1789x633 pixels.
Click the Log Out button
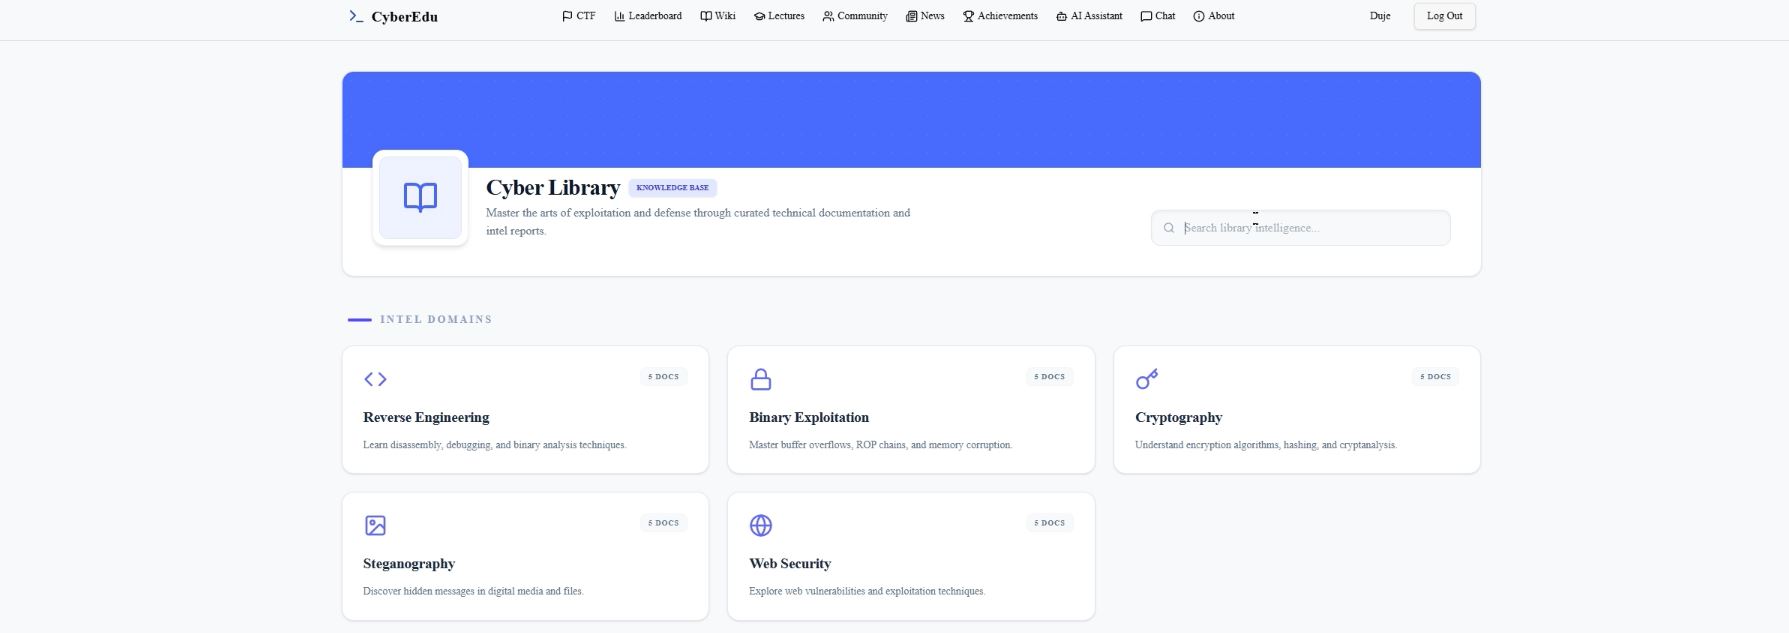click(x=1444, y=16)
